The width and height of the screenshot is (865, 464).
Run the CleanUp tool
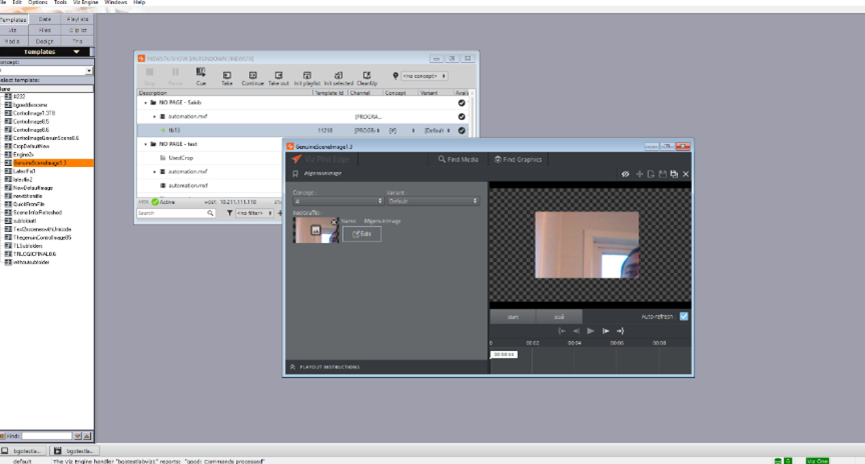(366, 76)
